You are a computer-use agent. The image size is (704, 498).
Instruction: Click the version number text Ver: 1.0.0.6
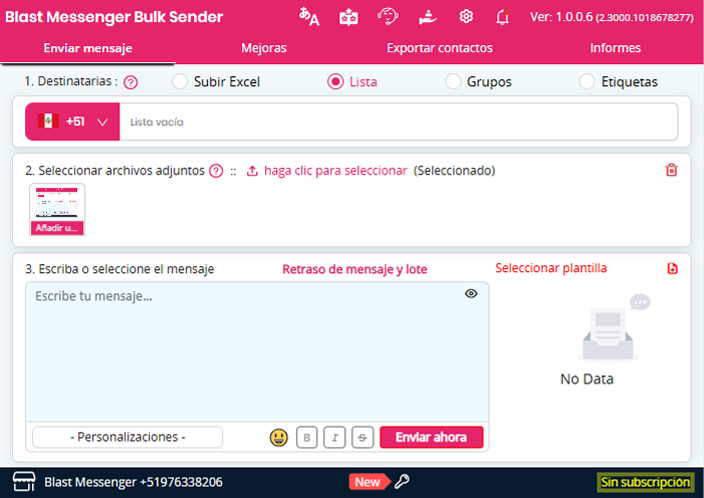pos(561,17)
